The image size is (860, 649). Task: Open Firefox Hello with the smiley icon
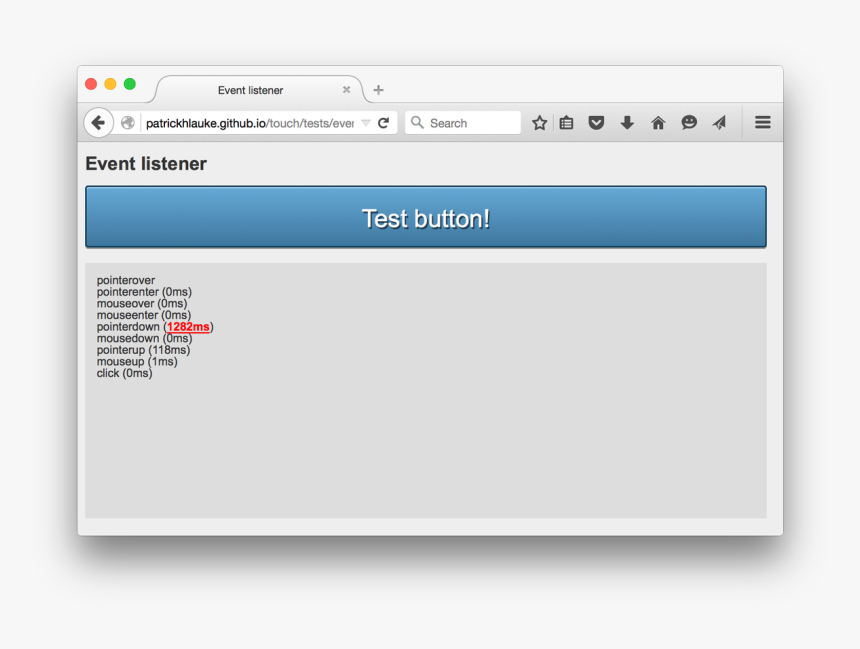pos(689,122)
